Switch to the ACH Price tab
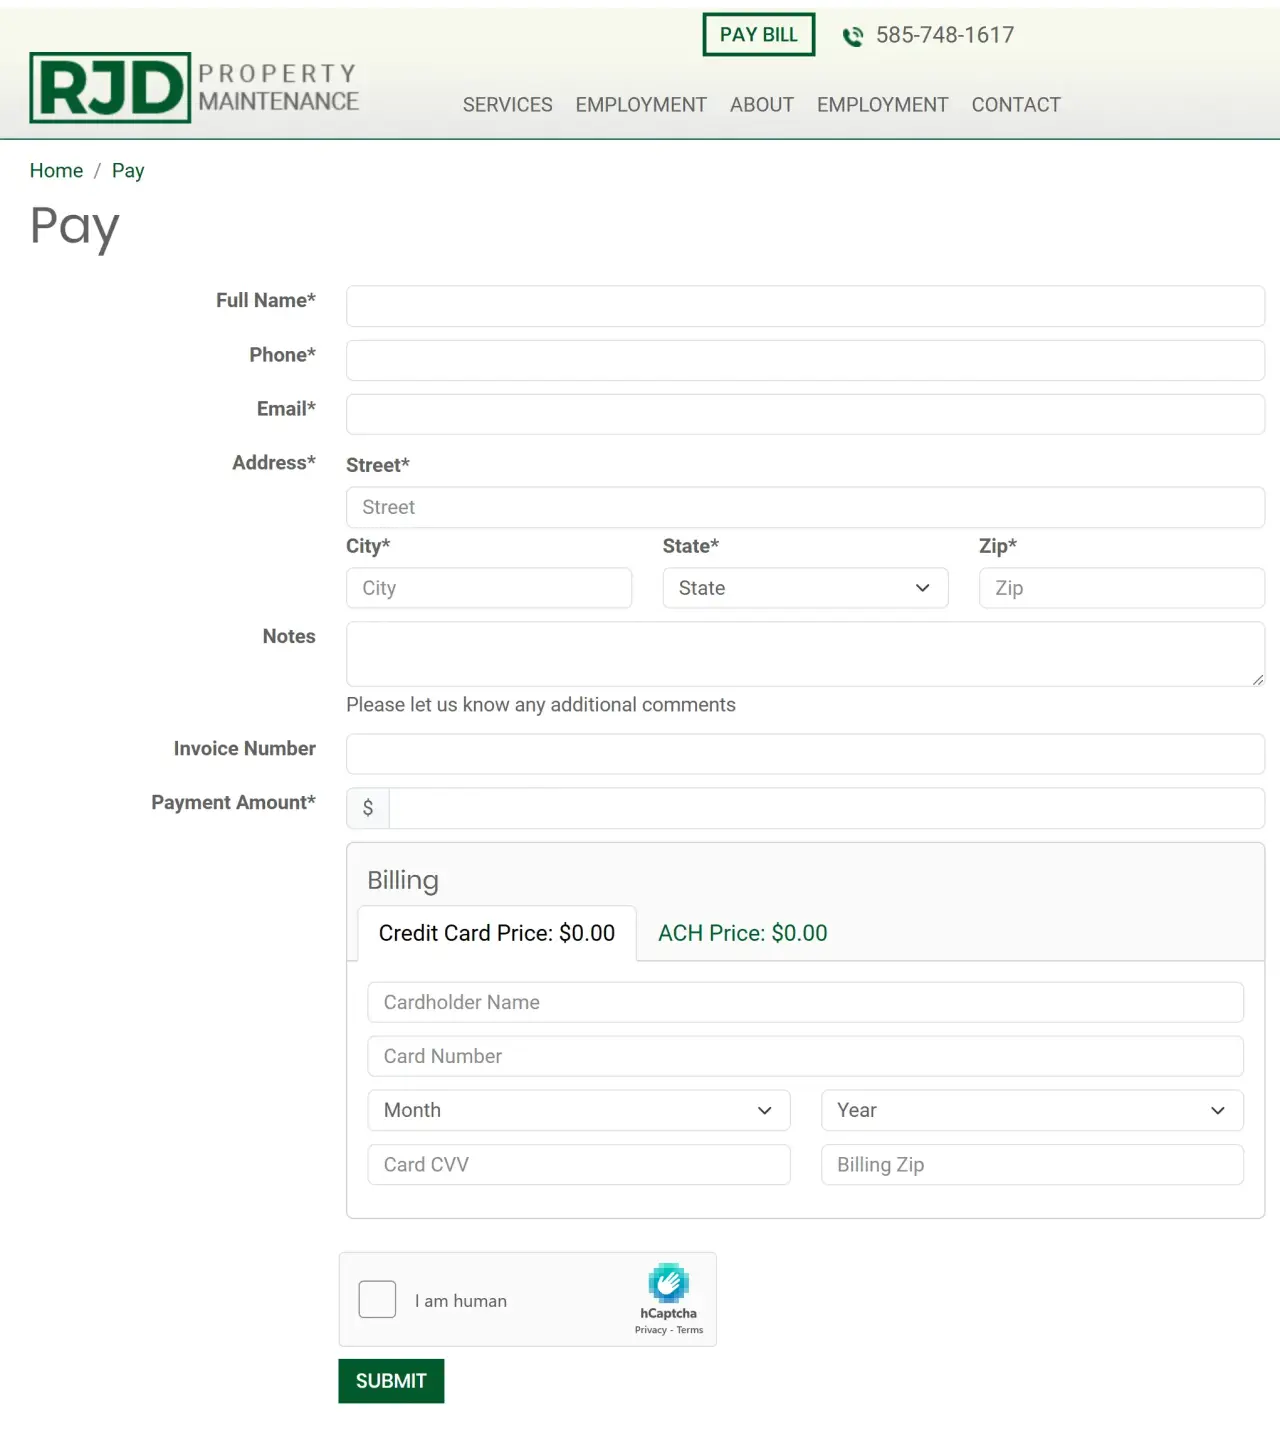Screen dimensions: 1280x1441 pos(743,933)
